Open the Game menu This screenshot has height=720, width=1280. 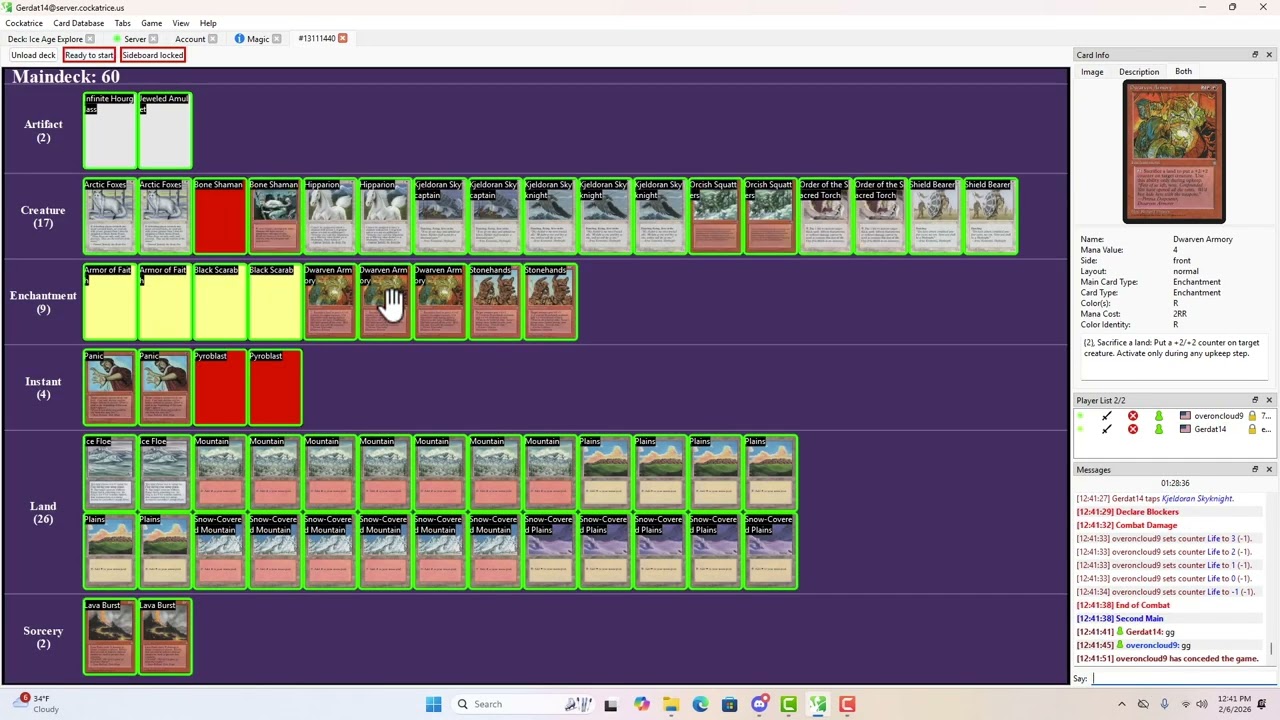coord(151,23)
